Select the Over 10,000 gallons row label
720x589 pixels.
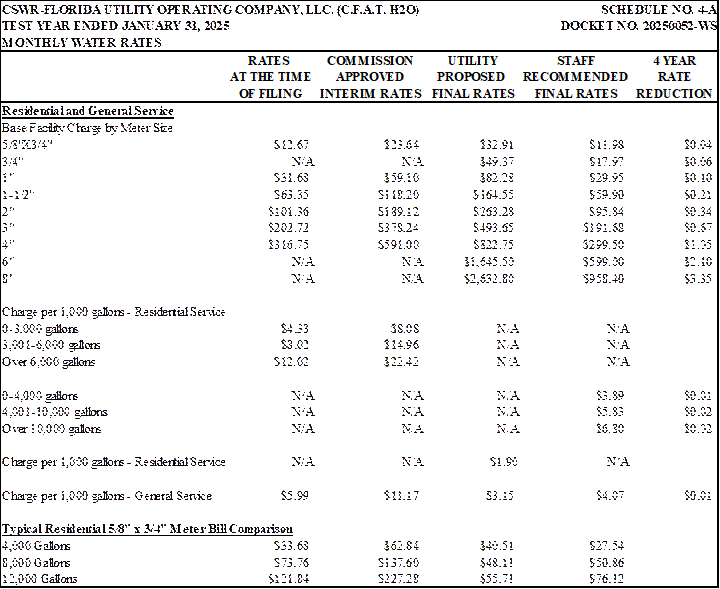[x=51, y=429]
